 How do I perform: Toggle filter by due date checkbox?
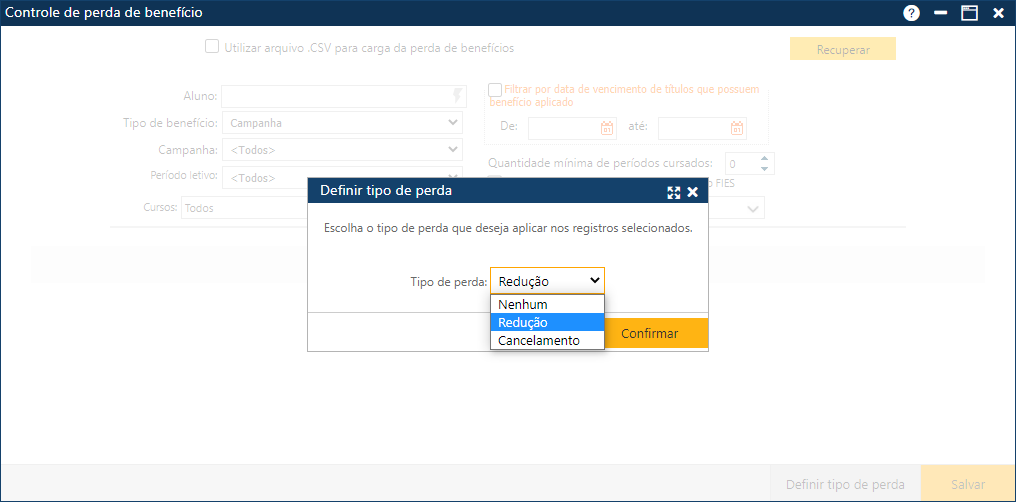(x=495, y=90)
